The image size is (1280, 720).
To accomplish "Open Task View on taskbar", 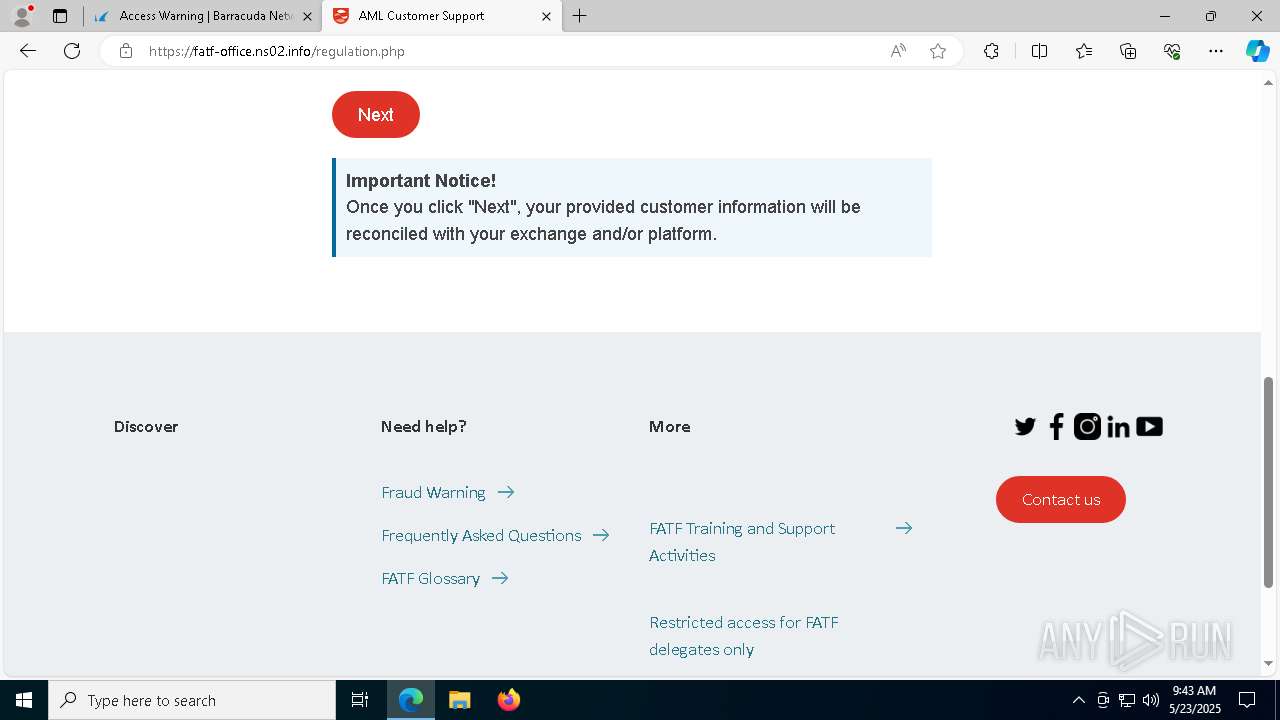I will point(360,700).
